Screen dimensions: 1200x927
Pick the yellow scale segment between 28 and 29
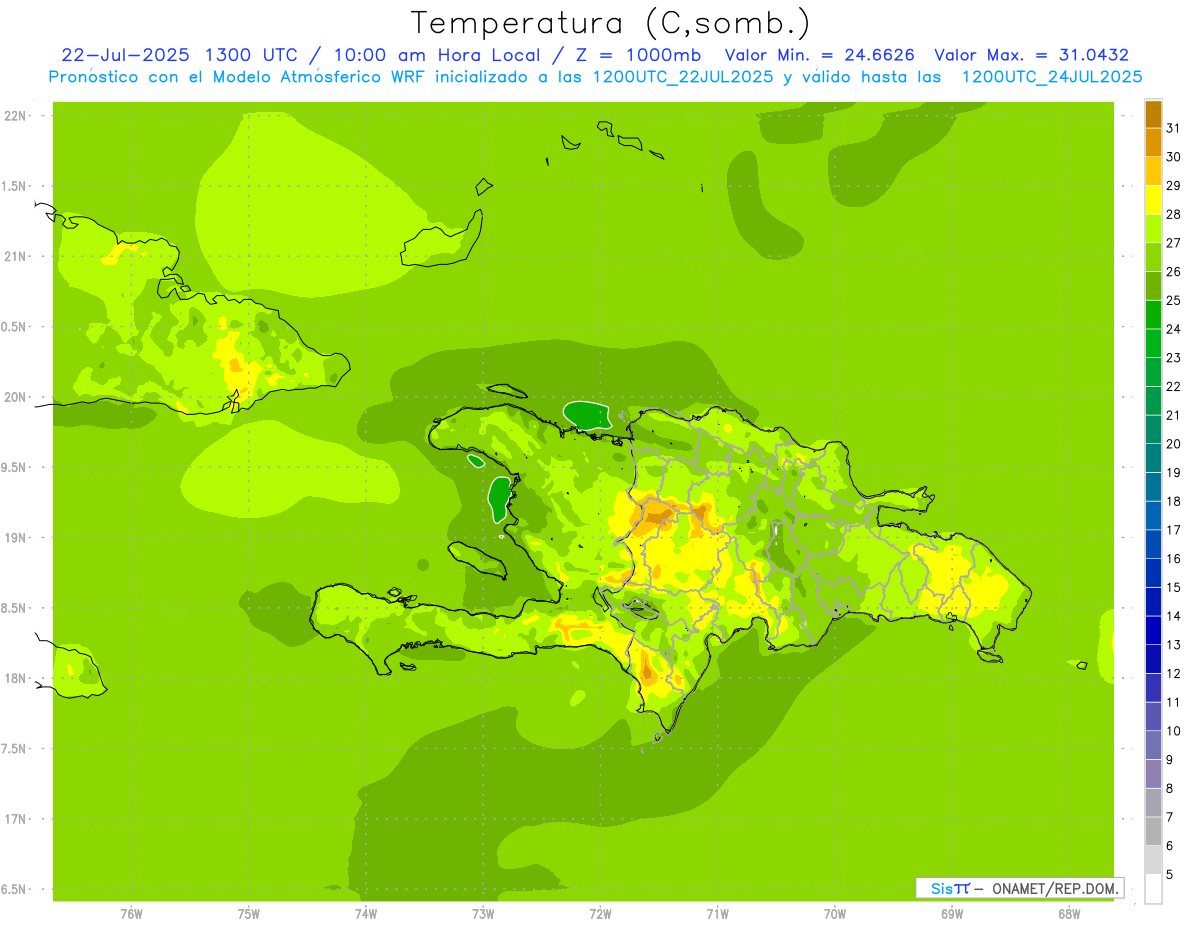coord(1153,200)
